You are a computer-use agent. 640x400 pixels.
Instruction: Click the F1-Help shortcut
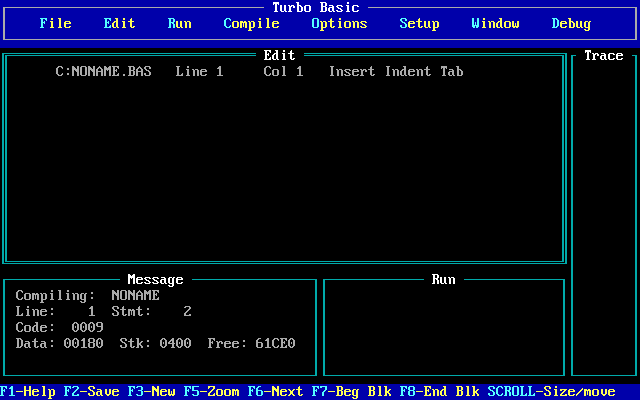28,392
